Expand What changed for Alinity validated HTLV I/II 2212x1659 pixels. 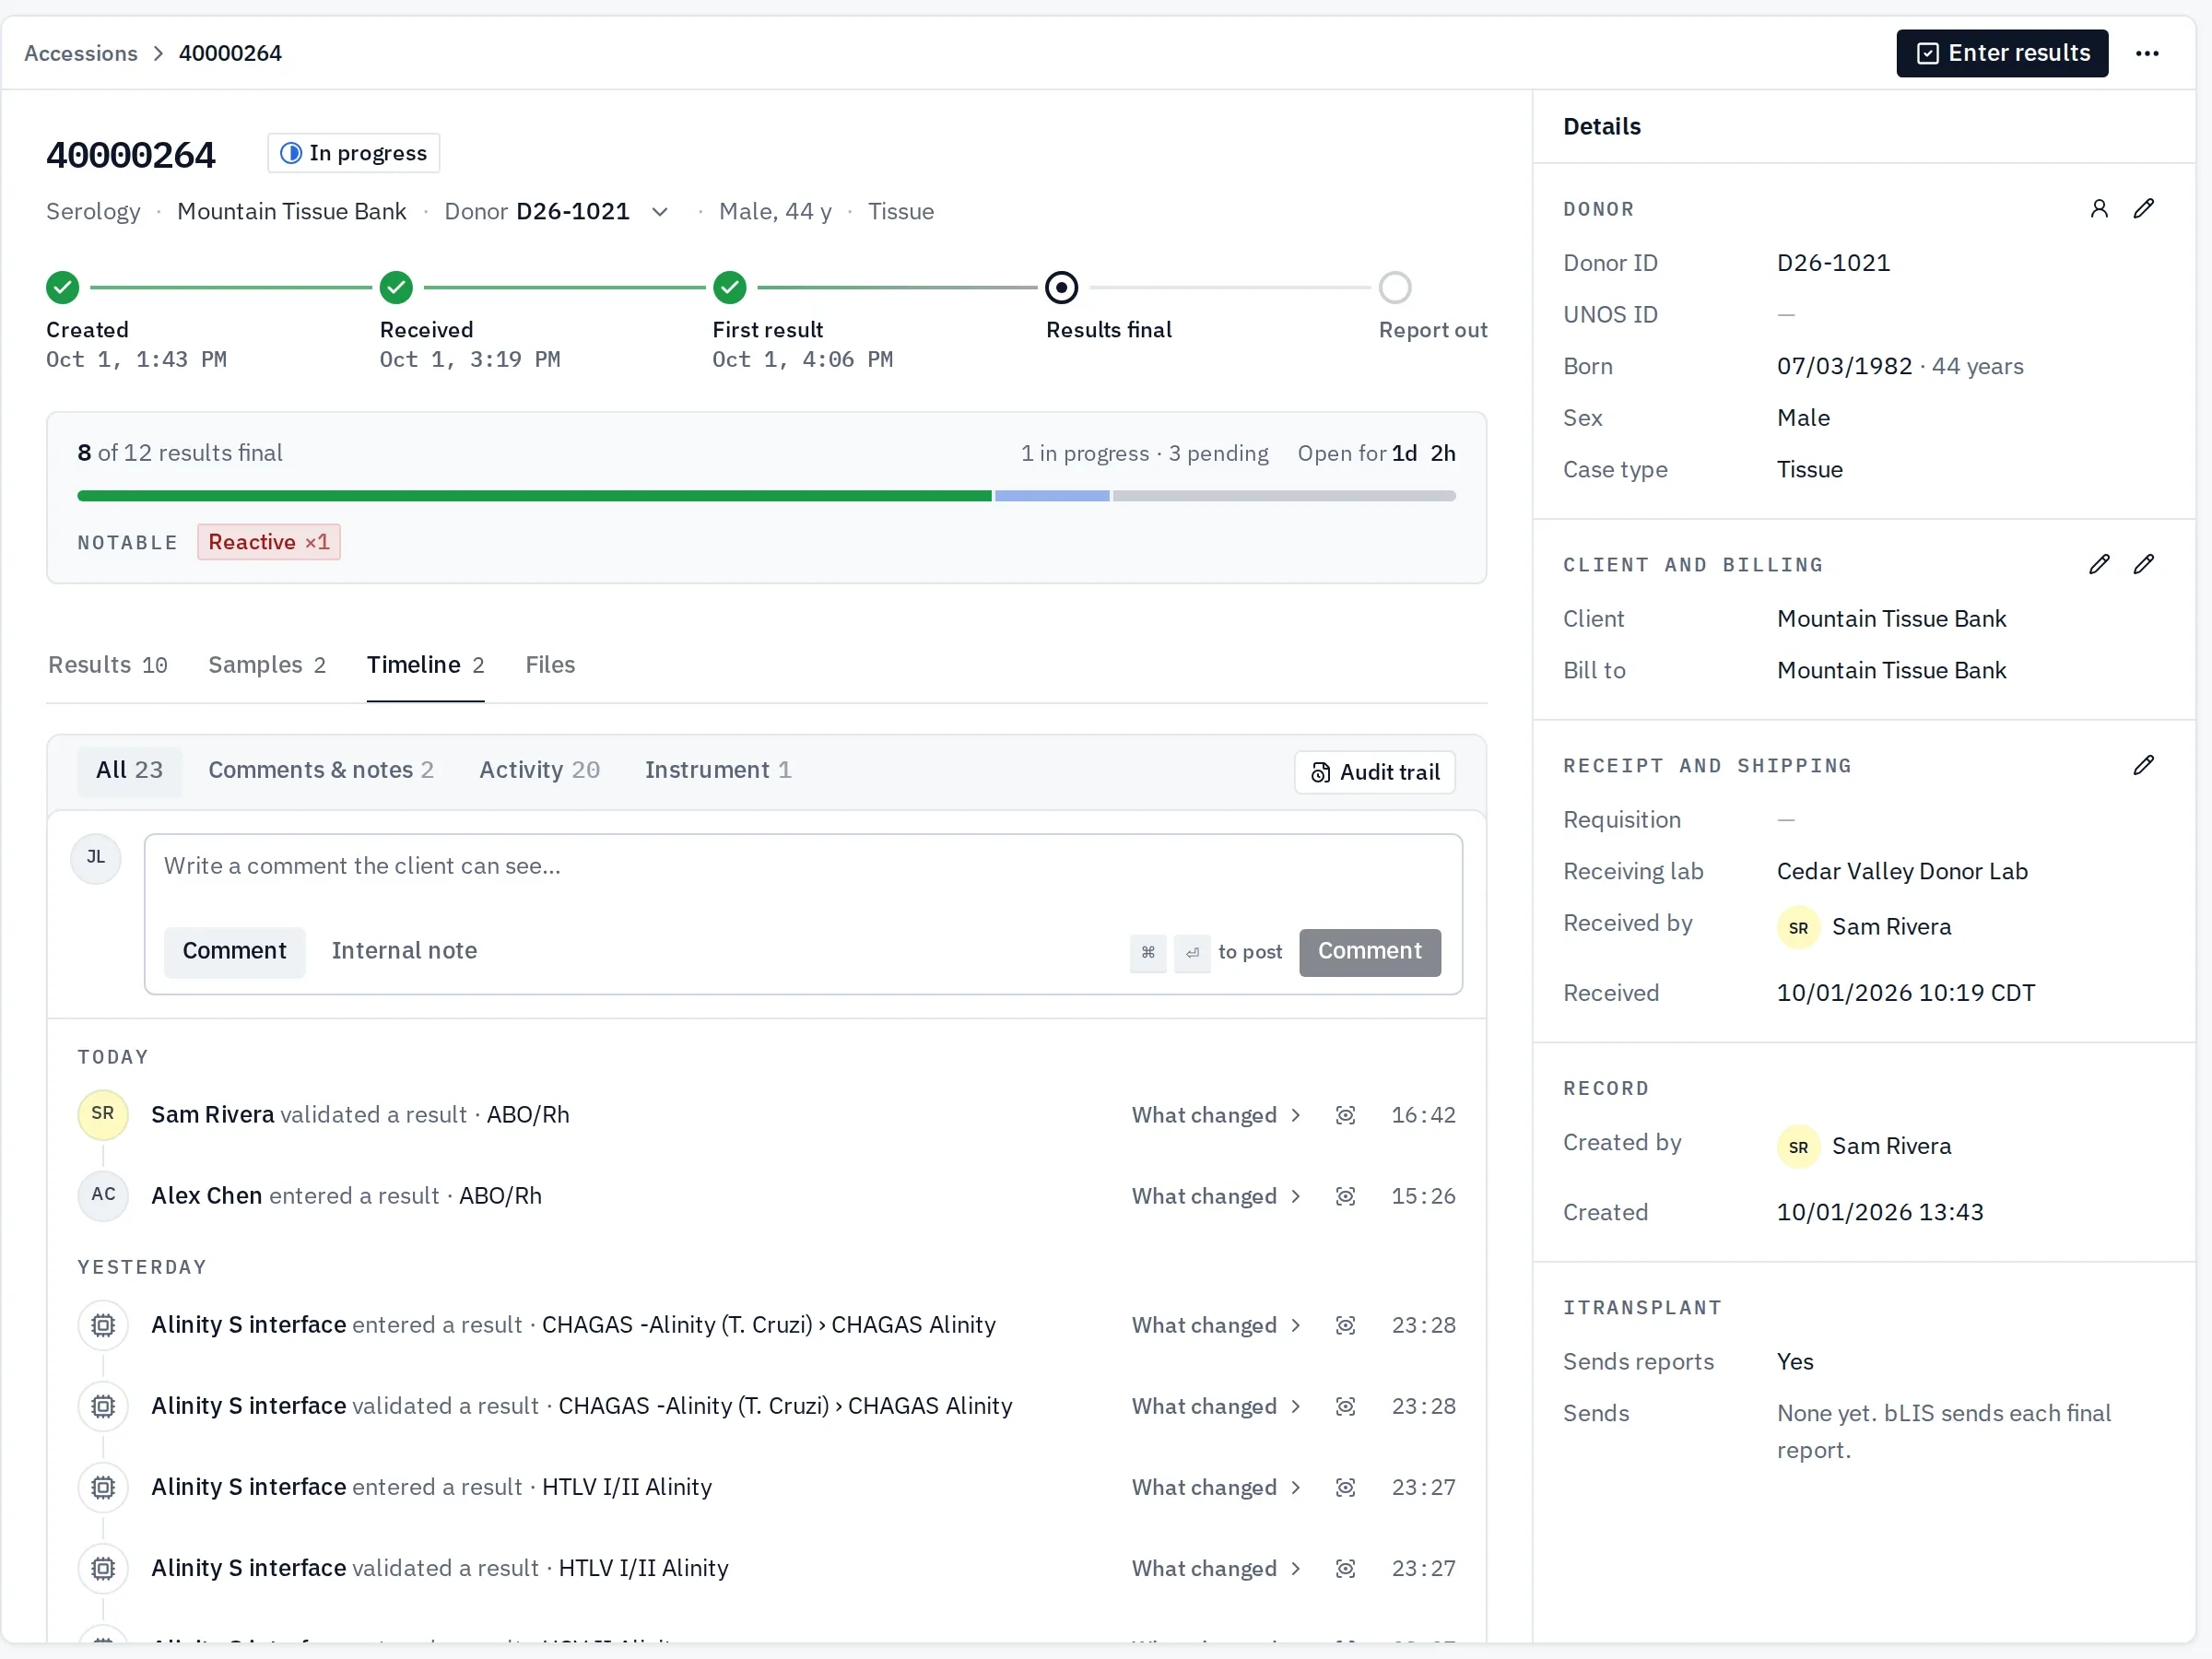coord(1216,1568)
